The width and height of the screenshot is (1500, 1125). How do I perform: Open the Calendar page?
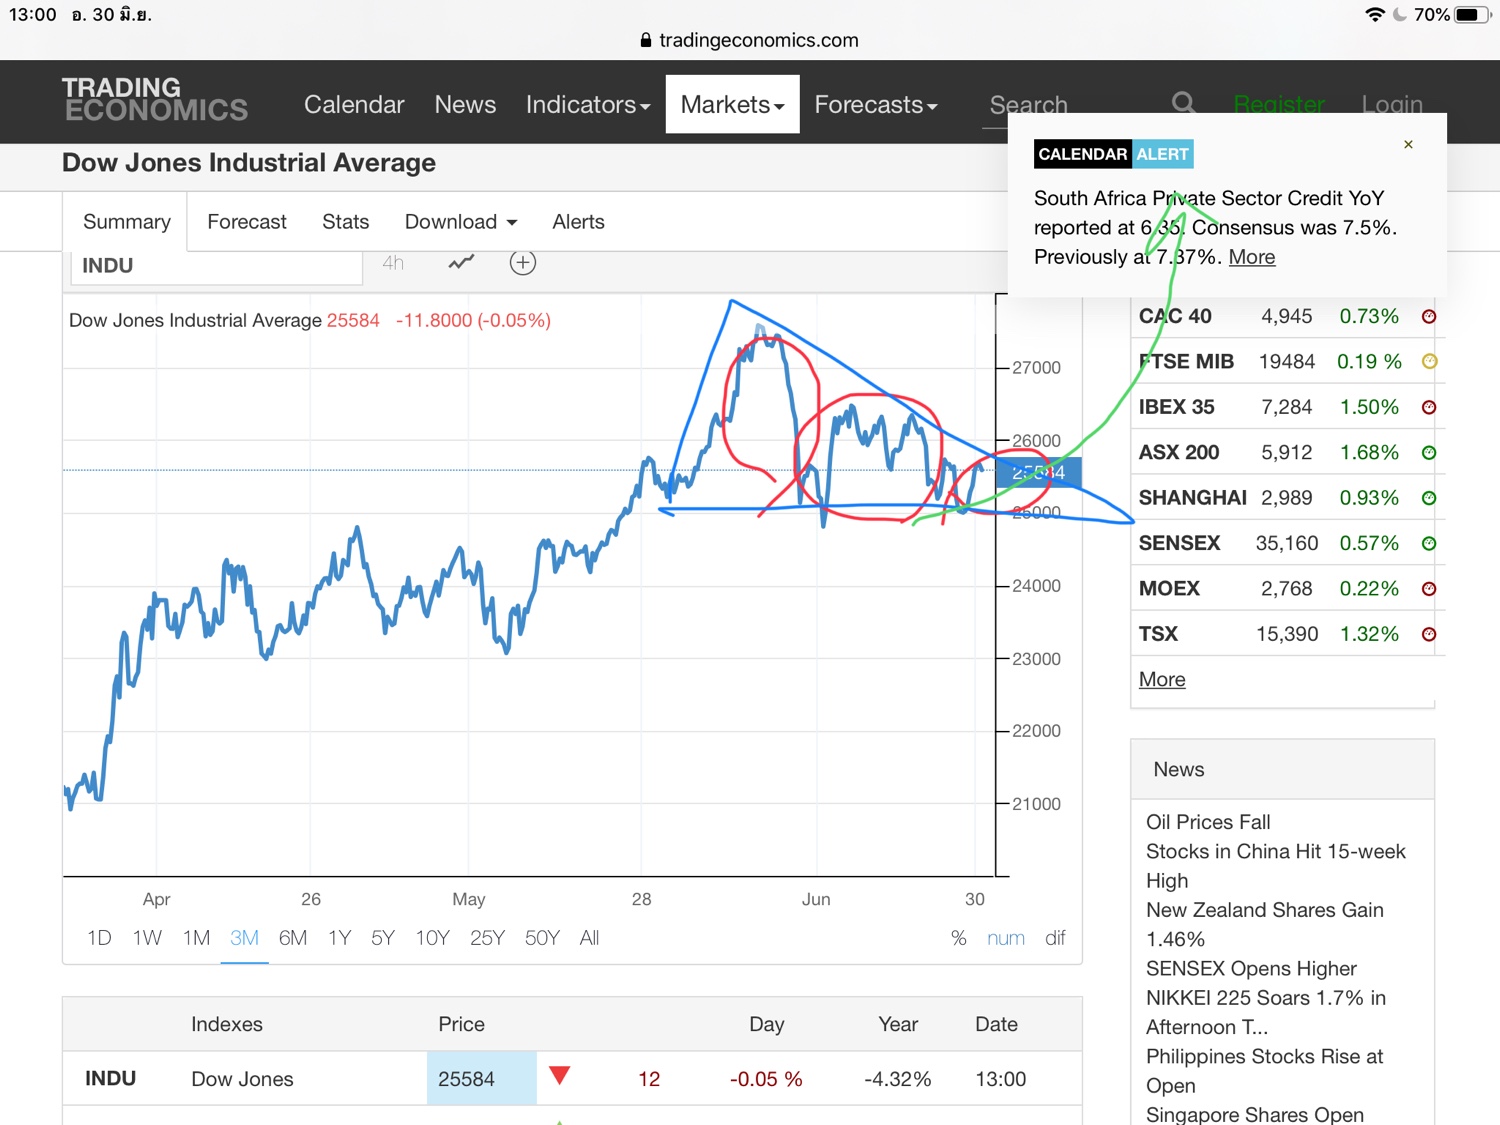point(354,104)
